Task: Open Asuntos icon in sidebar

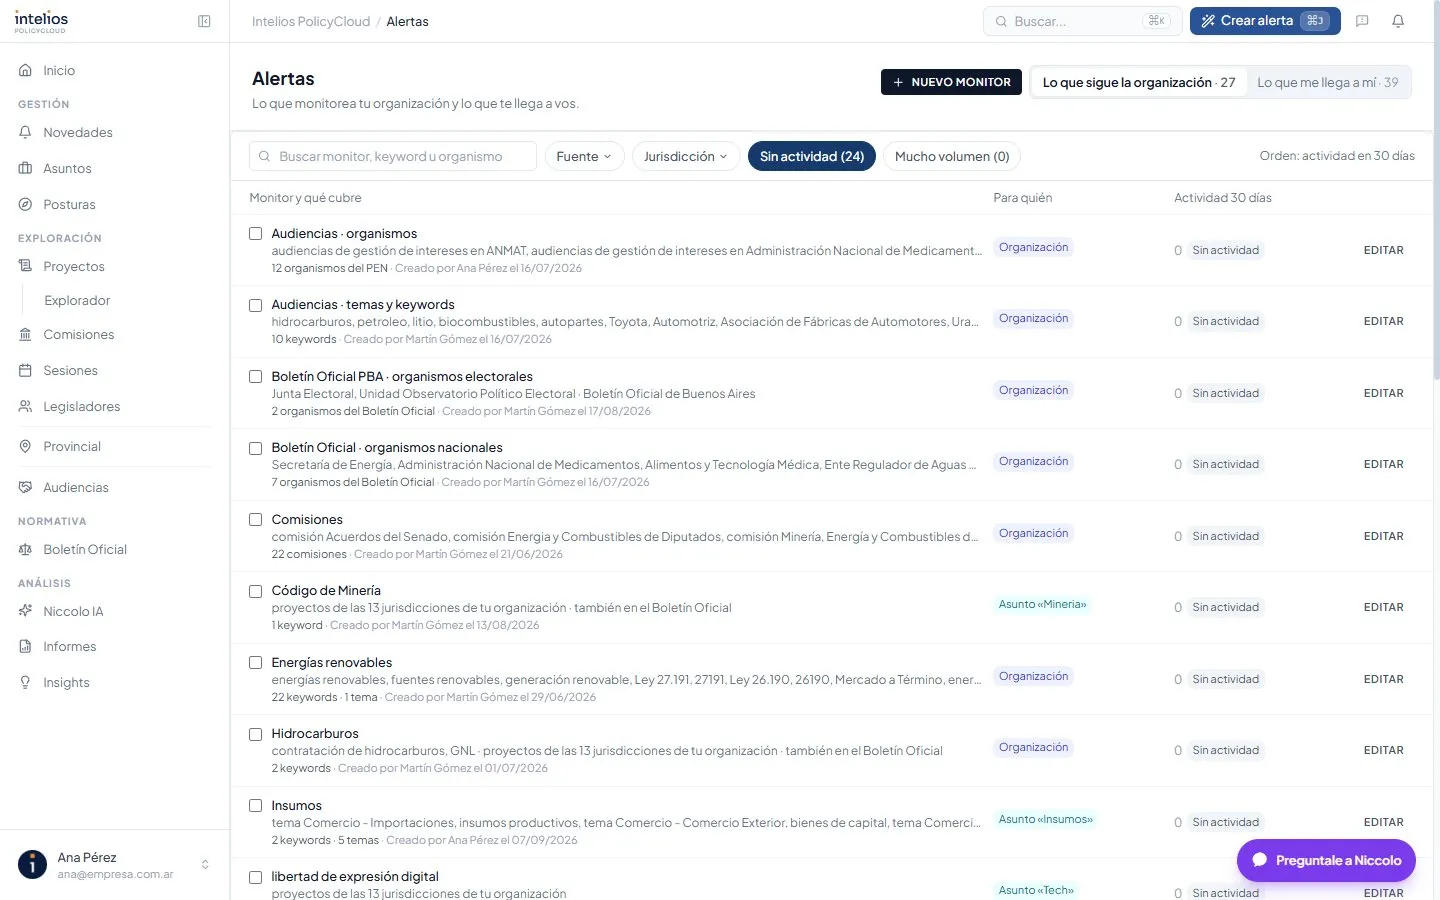Action: pyautogui.click(x=26, y=169)
